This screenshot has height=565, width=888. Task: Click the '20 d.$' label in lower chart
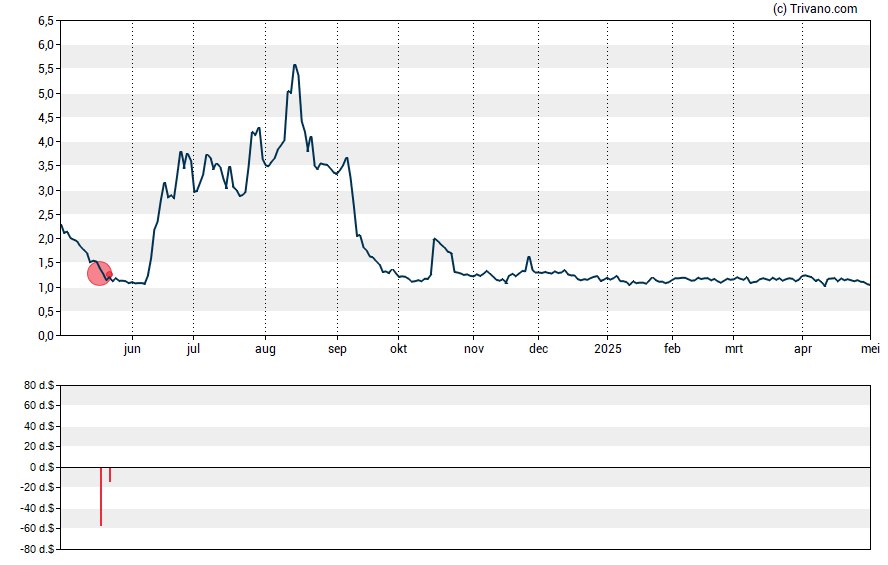pos(39,447)
